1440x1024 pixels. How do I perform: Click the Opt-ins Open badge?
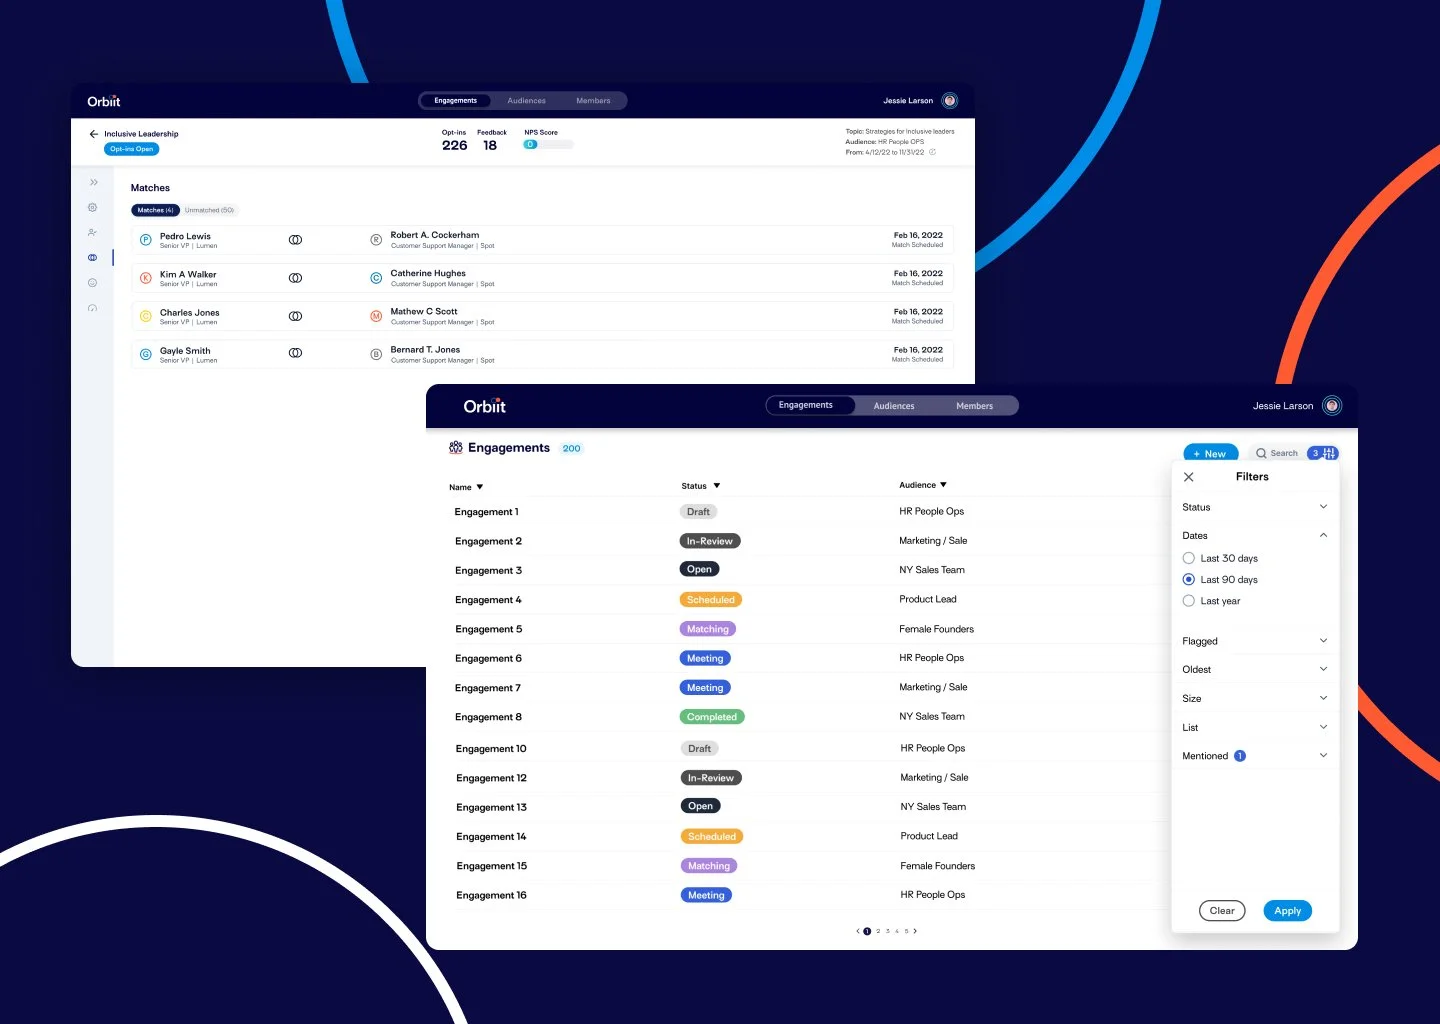coord(131,149)
